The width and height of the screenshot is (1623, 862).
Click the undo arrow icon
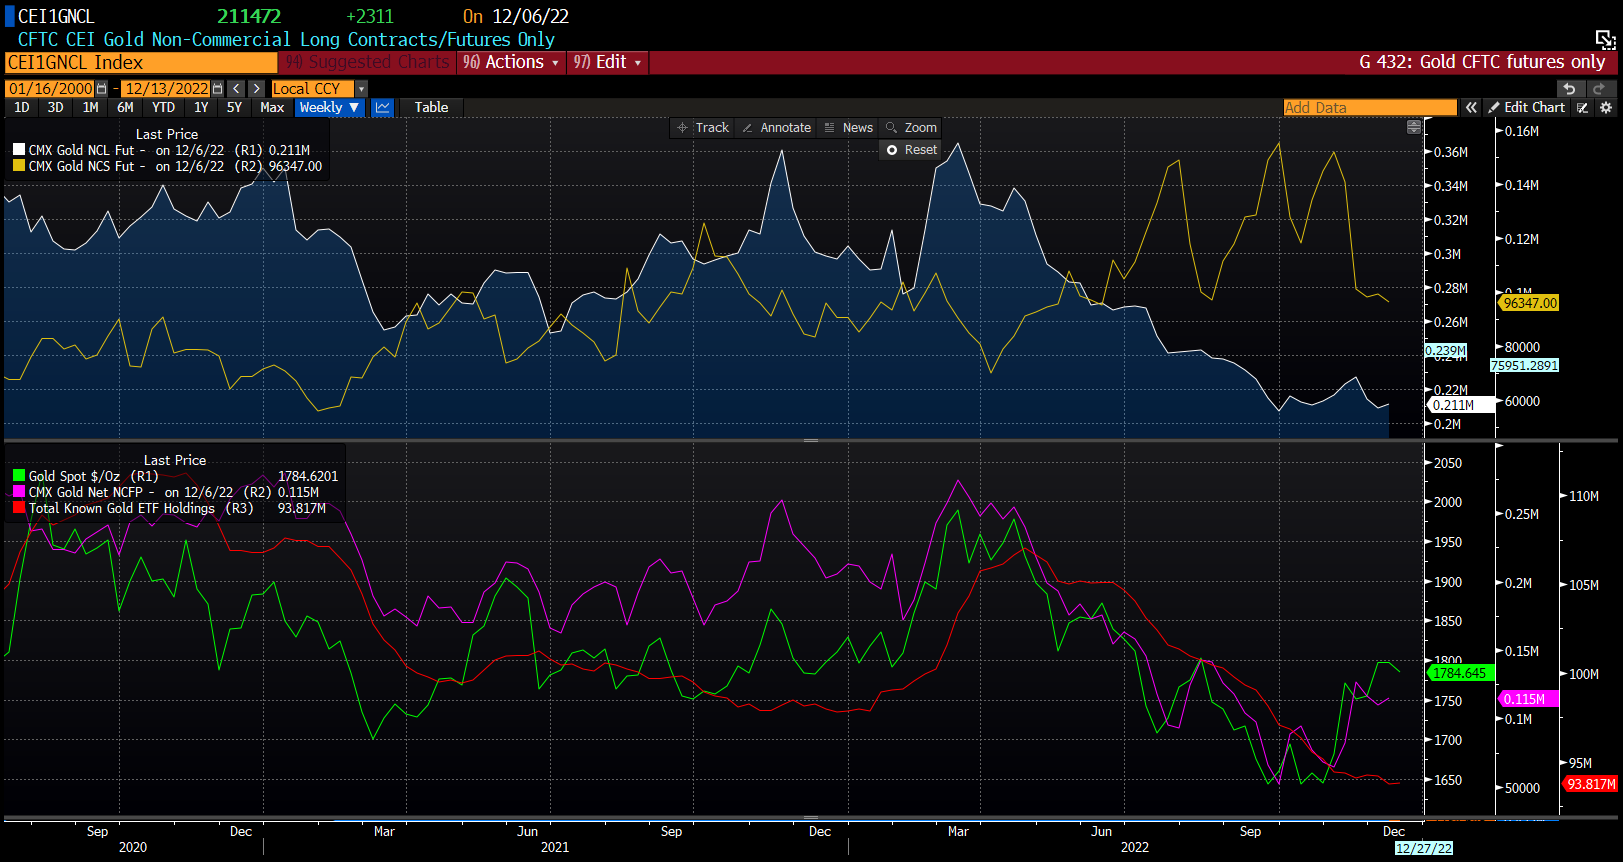1569,89
